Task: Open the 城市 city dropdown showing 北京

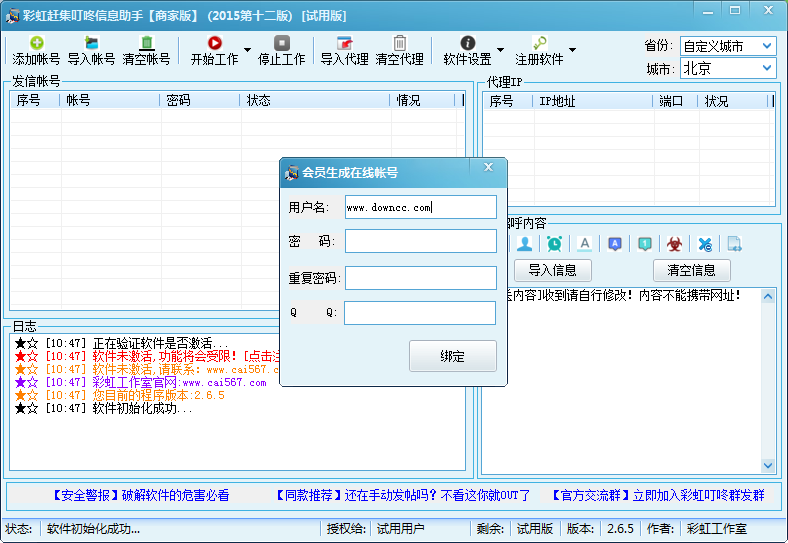Action: click(727, 68)
